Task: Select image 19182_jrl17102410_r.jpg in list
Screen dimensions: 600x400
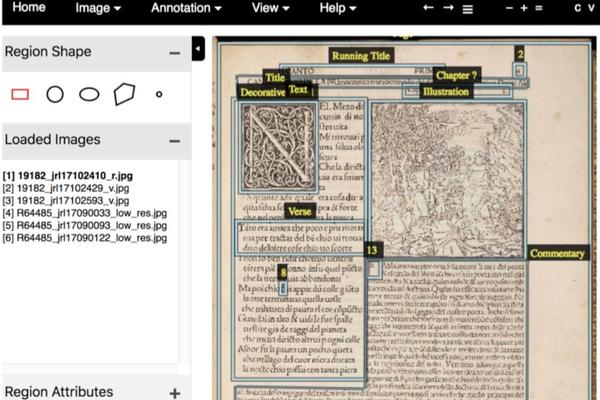Action: [68, 176]
